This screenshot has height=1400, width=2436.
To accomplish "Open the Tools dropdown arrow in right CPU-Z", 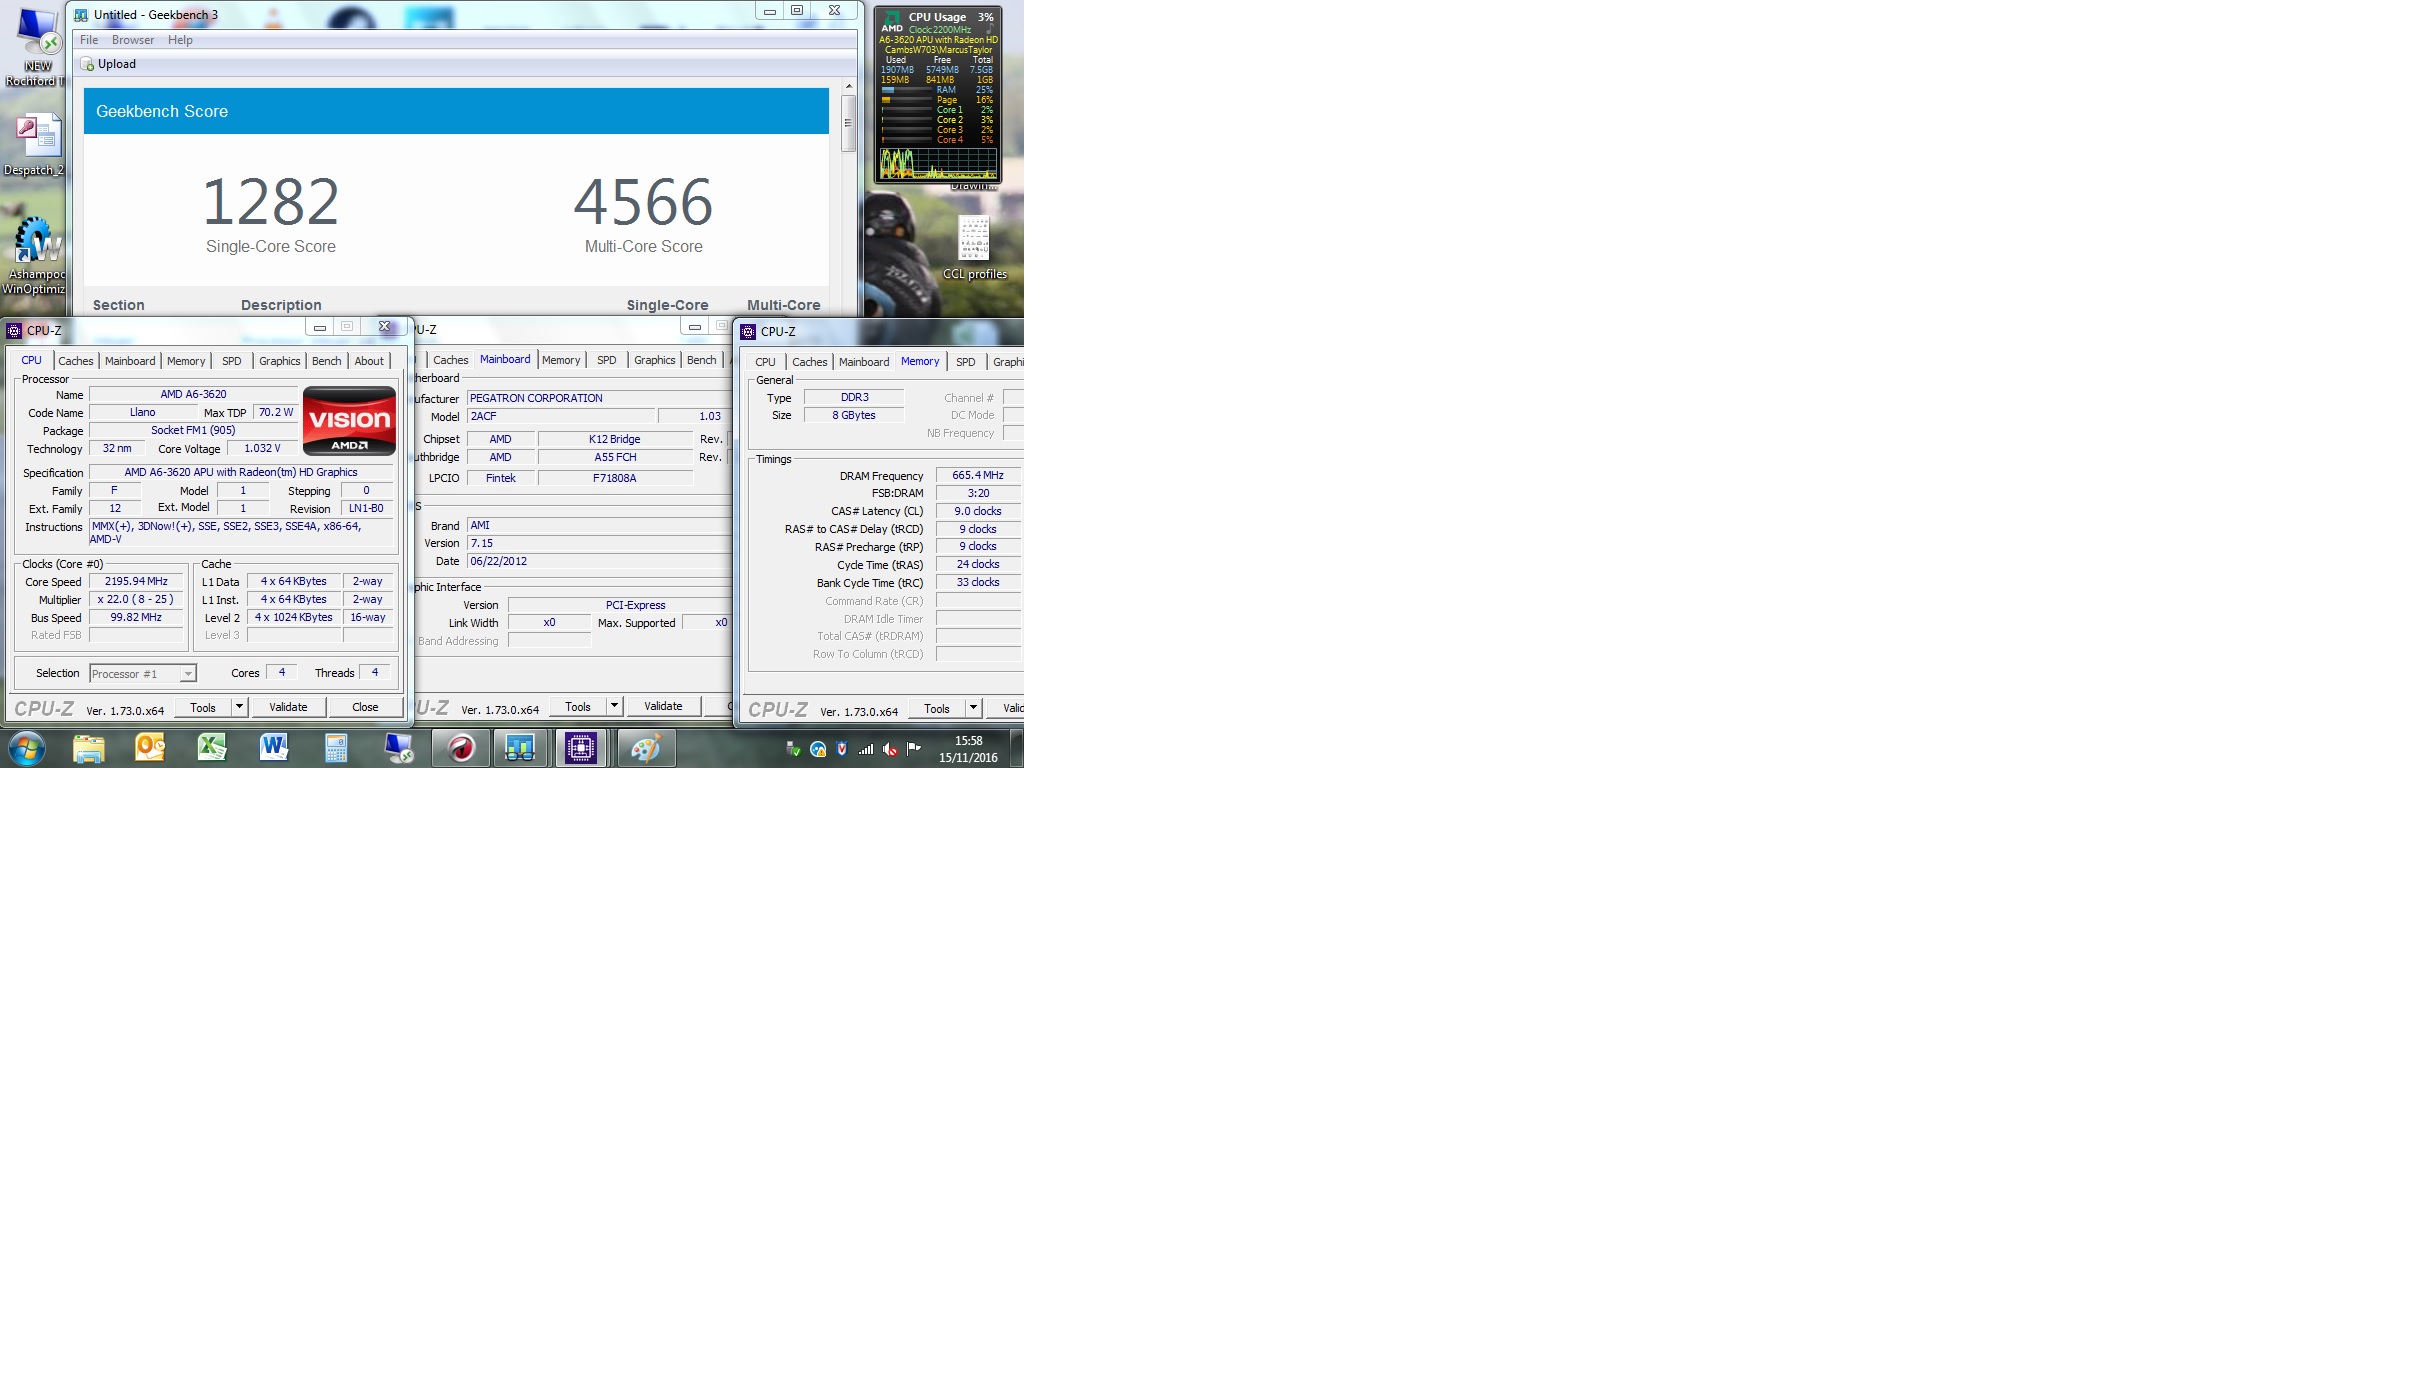I will [973, 708].
